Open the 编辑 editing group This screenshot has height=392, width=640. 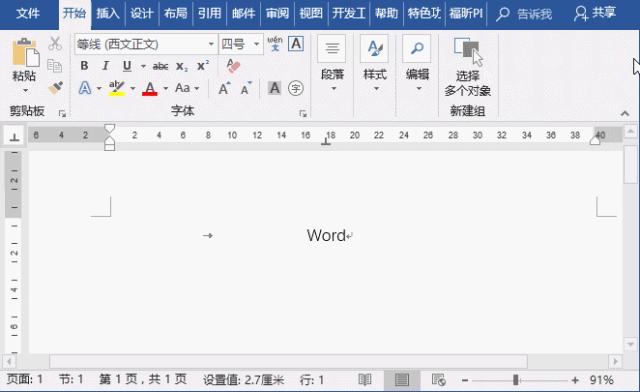417,64
